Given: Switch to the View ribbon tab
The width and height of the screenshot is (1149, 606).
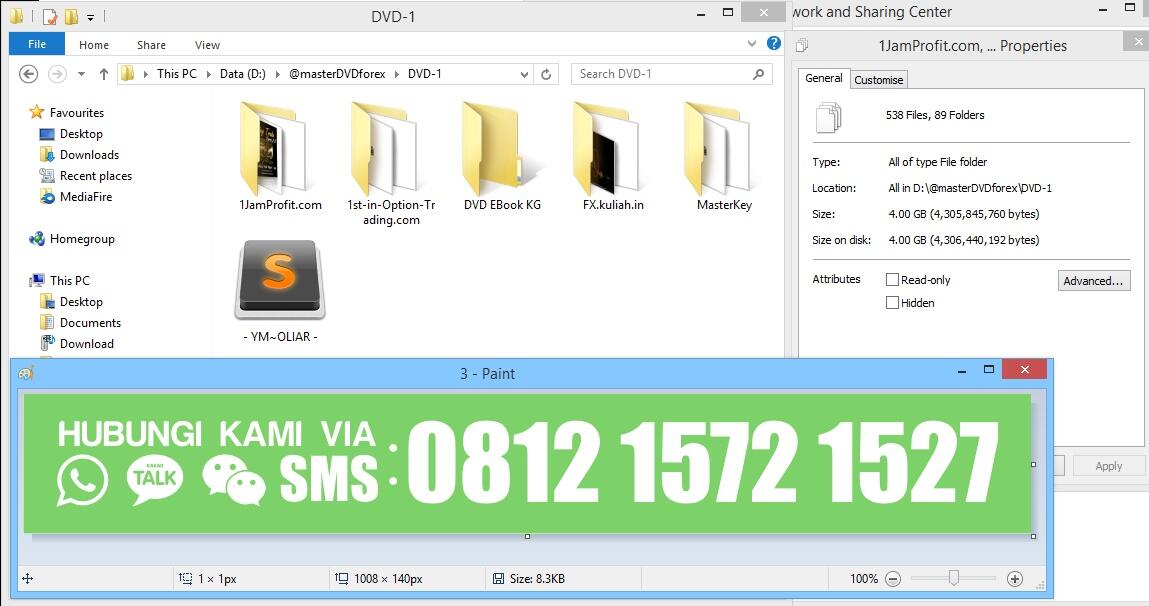Looking at the screenshot, I should click(x=207, y=45).
